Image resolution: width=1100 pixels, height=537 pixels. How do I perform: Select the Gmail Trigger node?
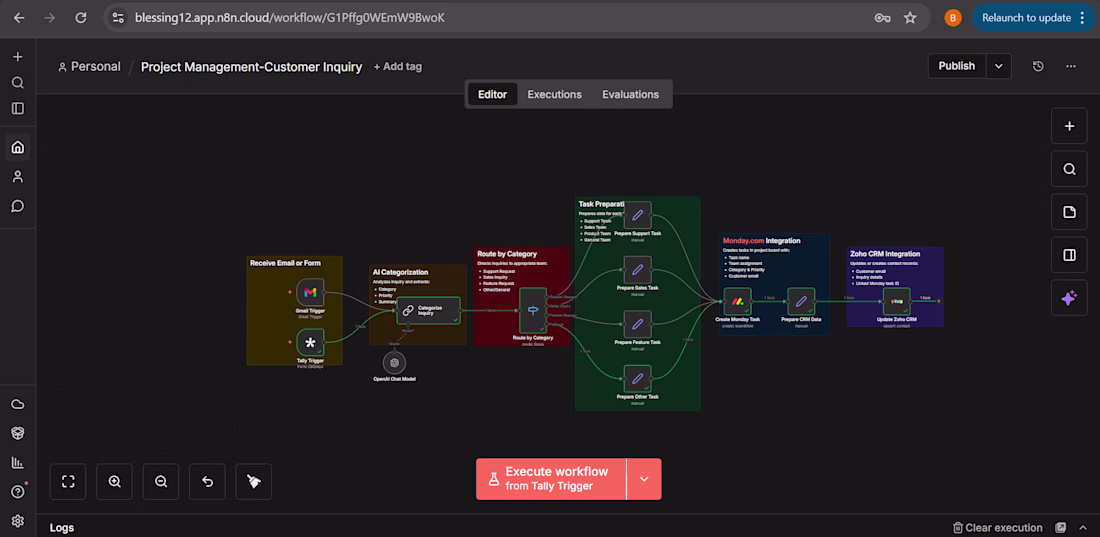click(x=310, y=292)
